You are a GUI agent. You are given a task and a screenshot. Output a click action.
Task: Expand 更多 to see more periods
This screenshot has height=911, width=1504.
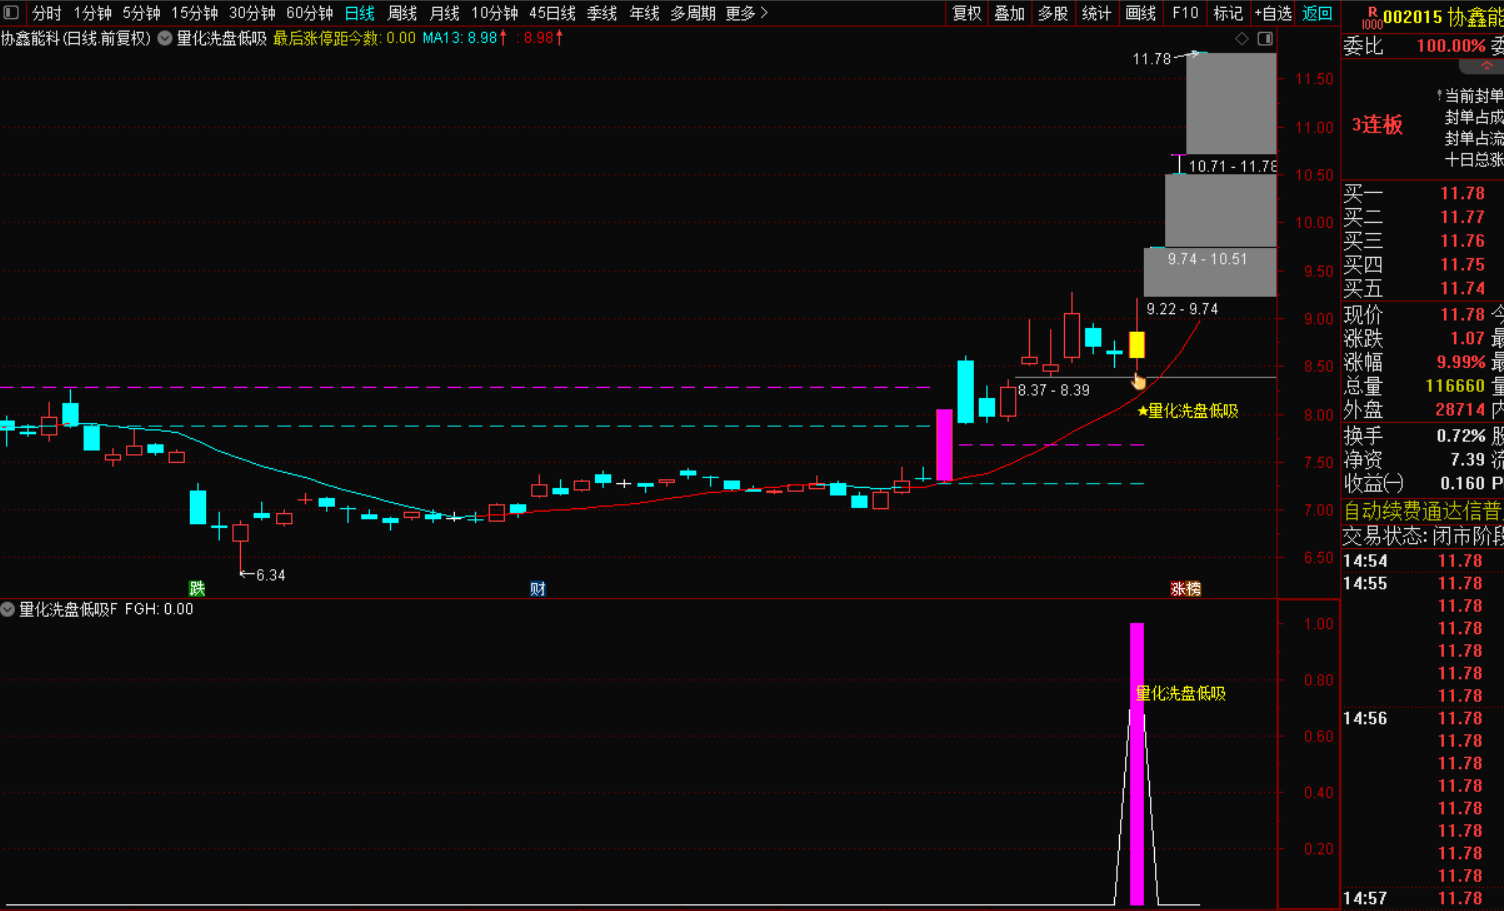(746, 13)
